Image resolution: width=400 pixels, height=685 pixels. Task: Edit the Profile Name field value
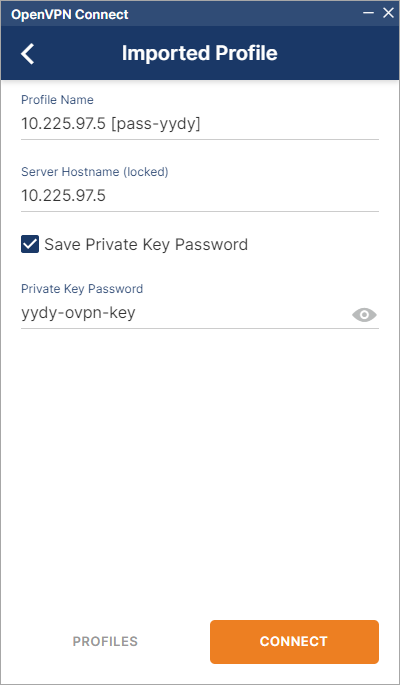[x=200, y=125]
